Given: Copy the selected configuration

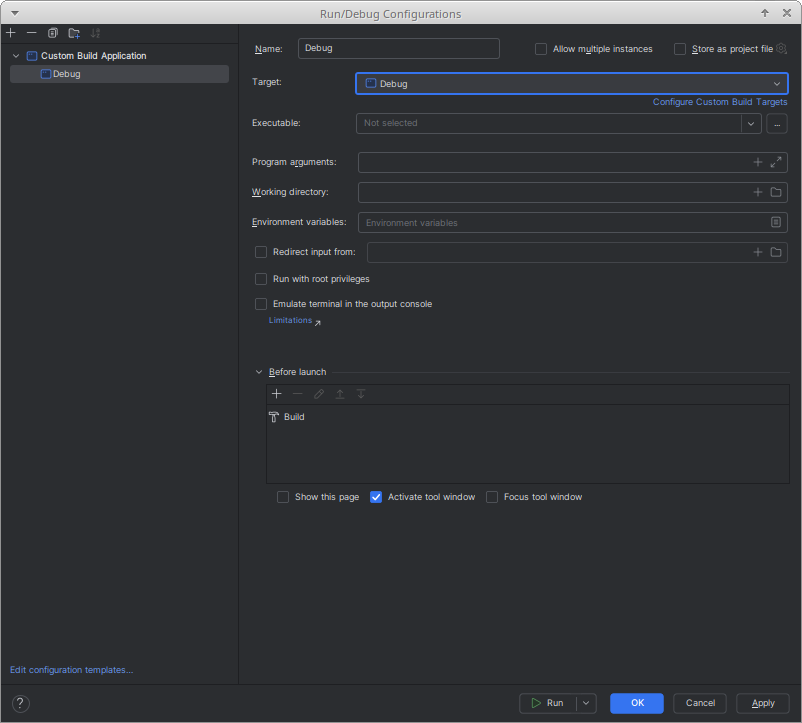Looking at the screenshot, I should pos(53,33).
